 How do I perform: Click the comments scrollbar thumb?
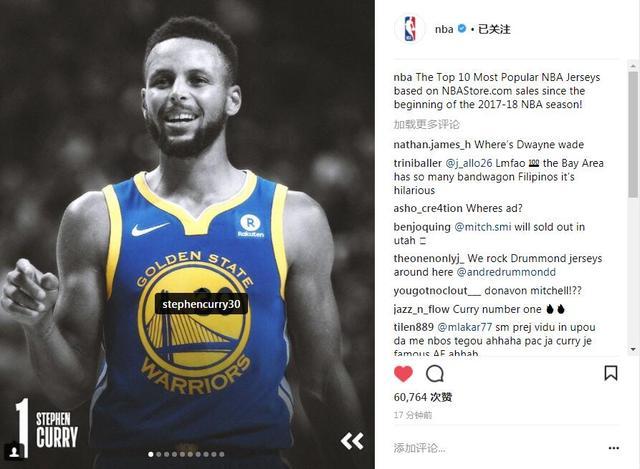click(633, 134)
